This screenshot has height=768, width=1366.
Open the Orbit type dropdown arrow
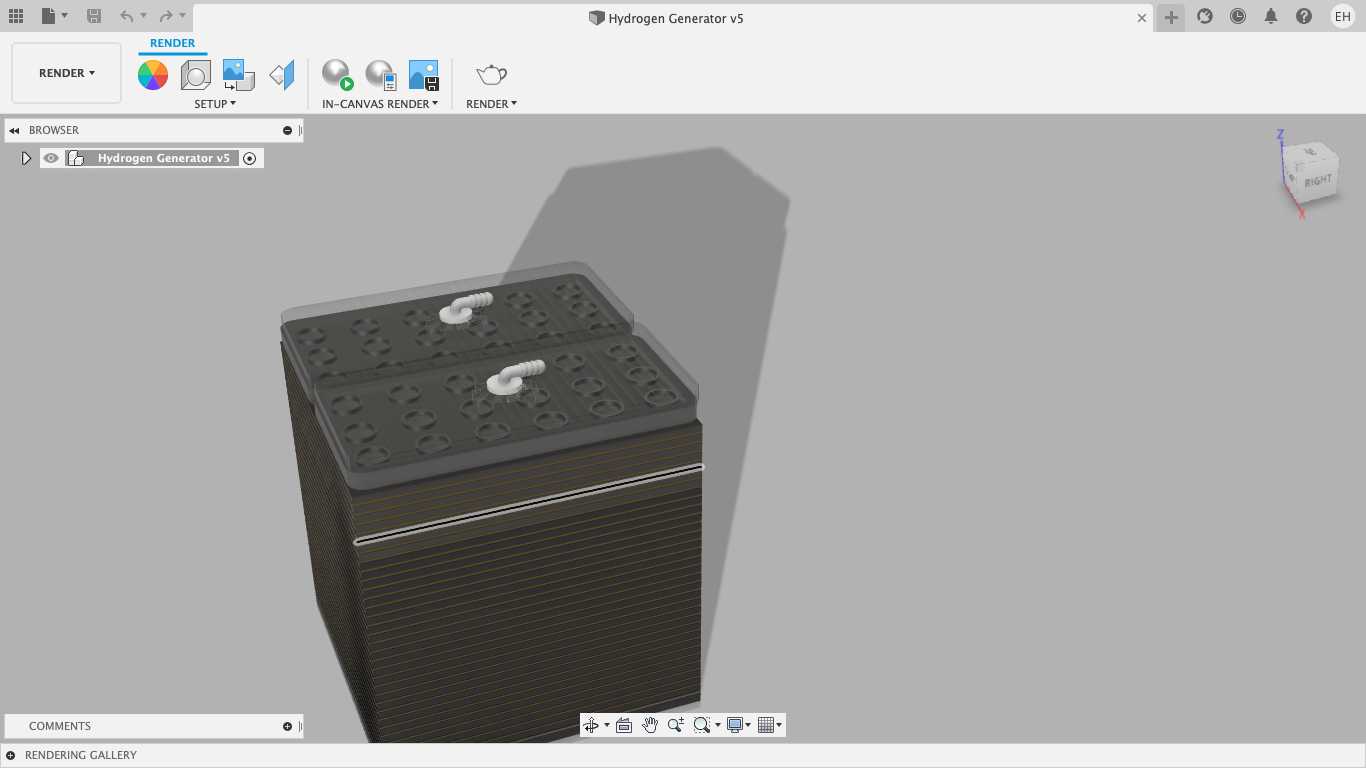tap(606, 725)
